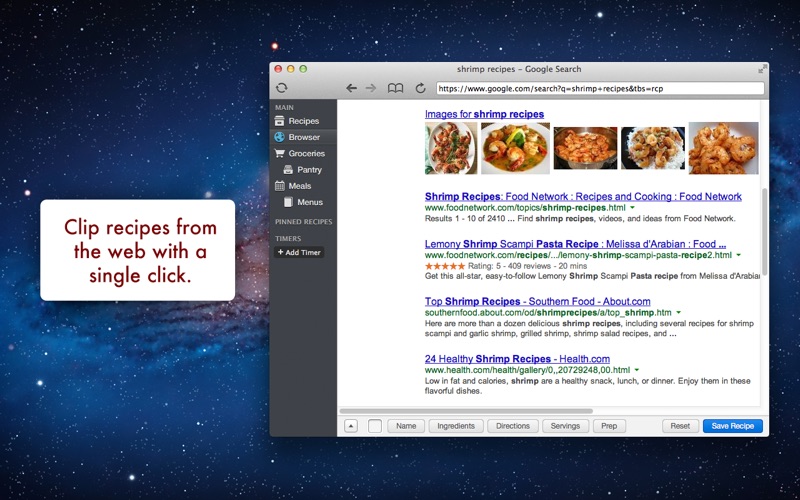The width and height of the screenshot is (800, 500).
Task: Click the TIMERS heading in the sidebar
Action: click(288, 239)
